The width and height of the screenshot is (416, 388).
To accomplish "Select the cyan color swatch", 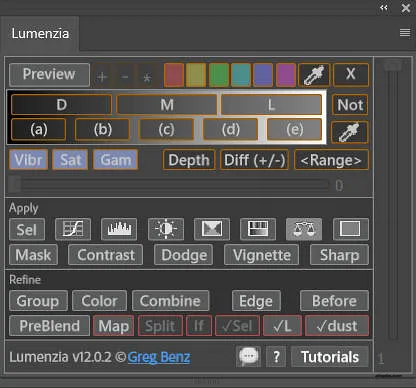I will click(x=241, y=75).
